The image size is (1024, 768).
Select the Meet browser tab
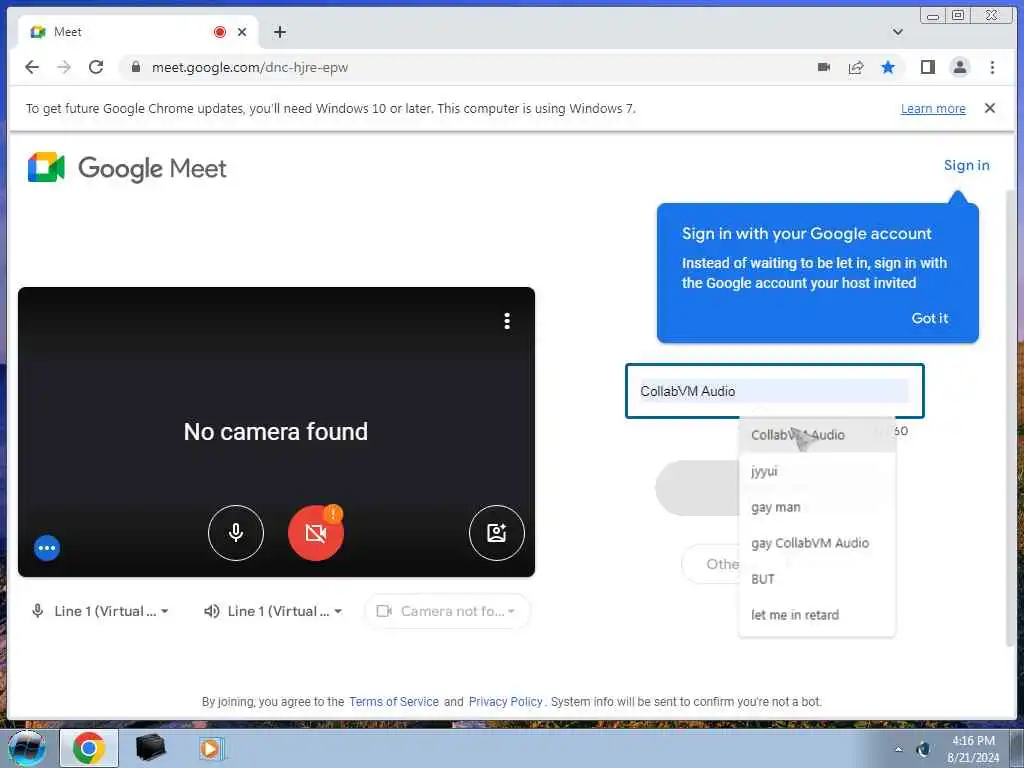(137, 32)
